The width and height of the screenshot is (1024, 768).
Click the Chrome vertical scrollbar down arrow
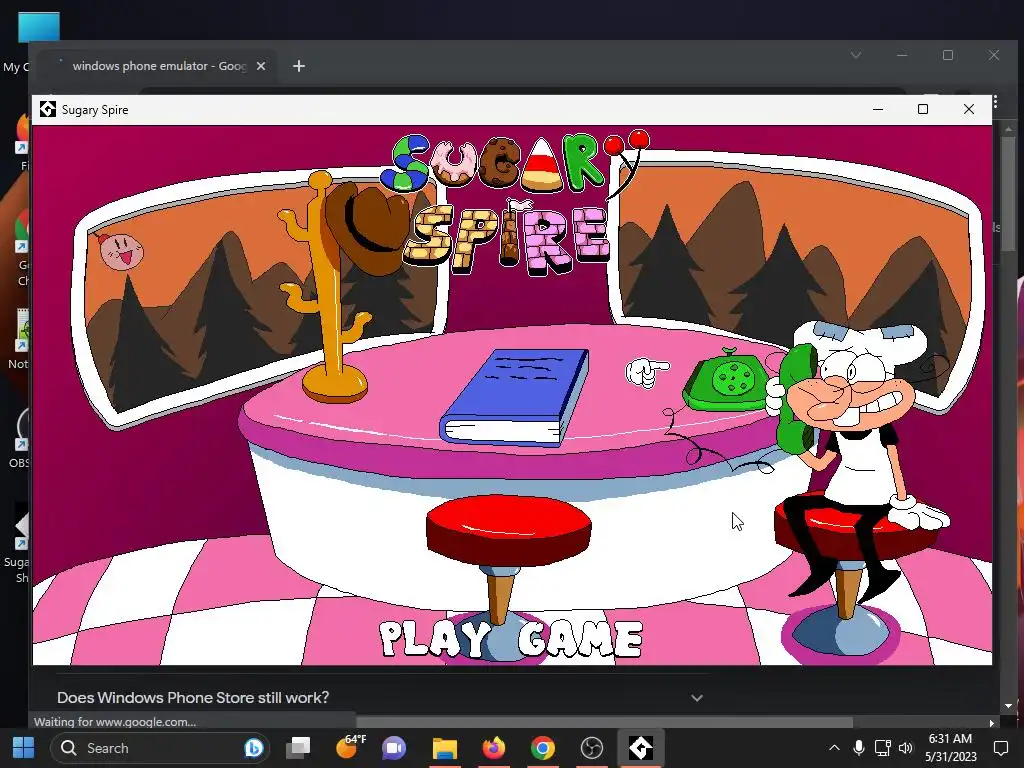[1008, 706]
